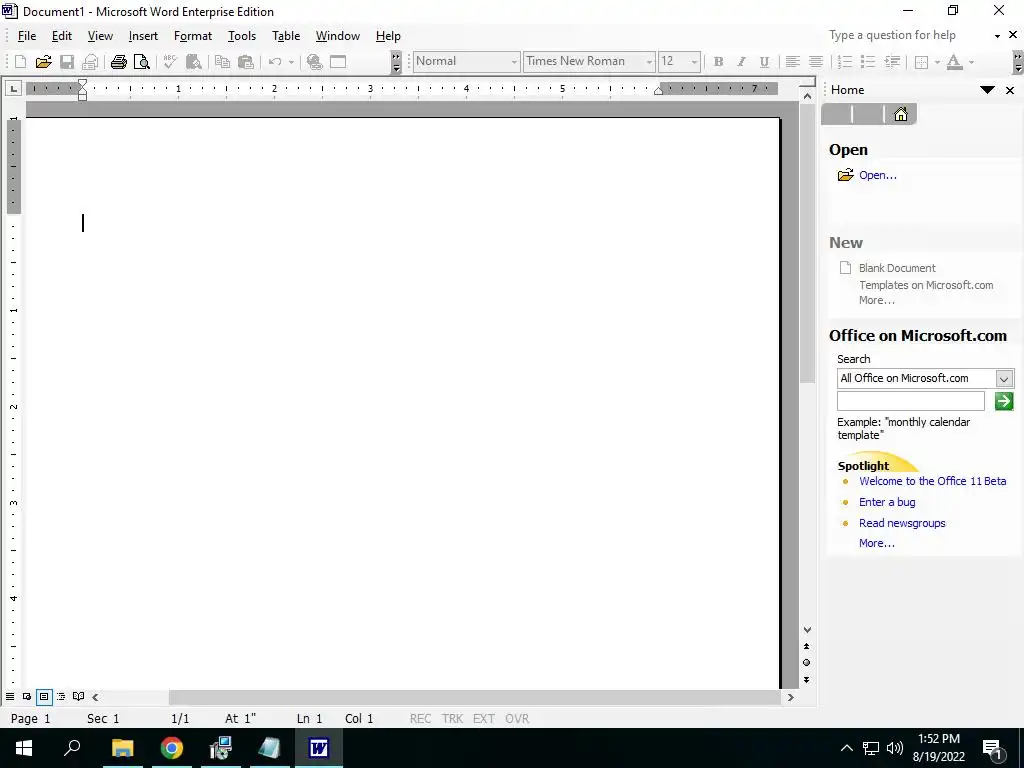Apply numbered list formatting
This screenshot has height=768, width=1024.
point(844,62)
